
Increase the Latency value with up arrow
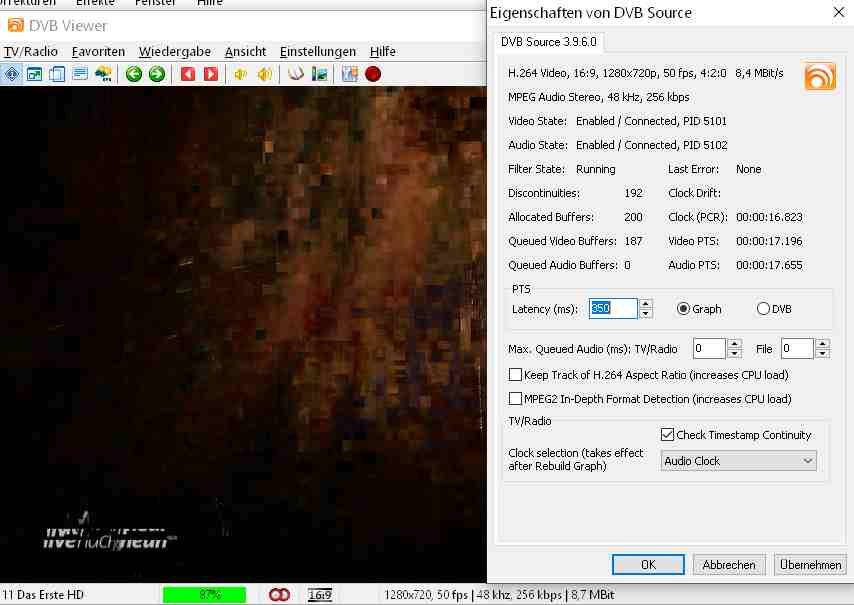pyautogui.click(x=646, y=304)
